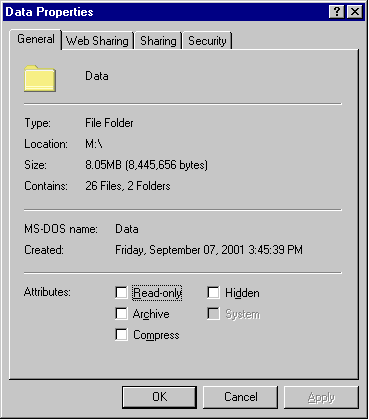Viewport: 369px width, 420px height.
Task: Confirm changes with the OK button
Action: tap(159, 397)
